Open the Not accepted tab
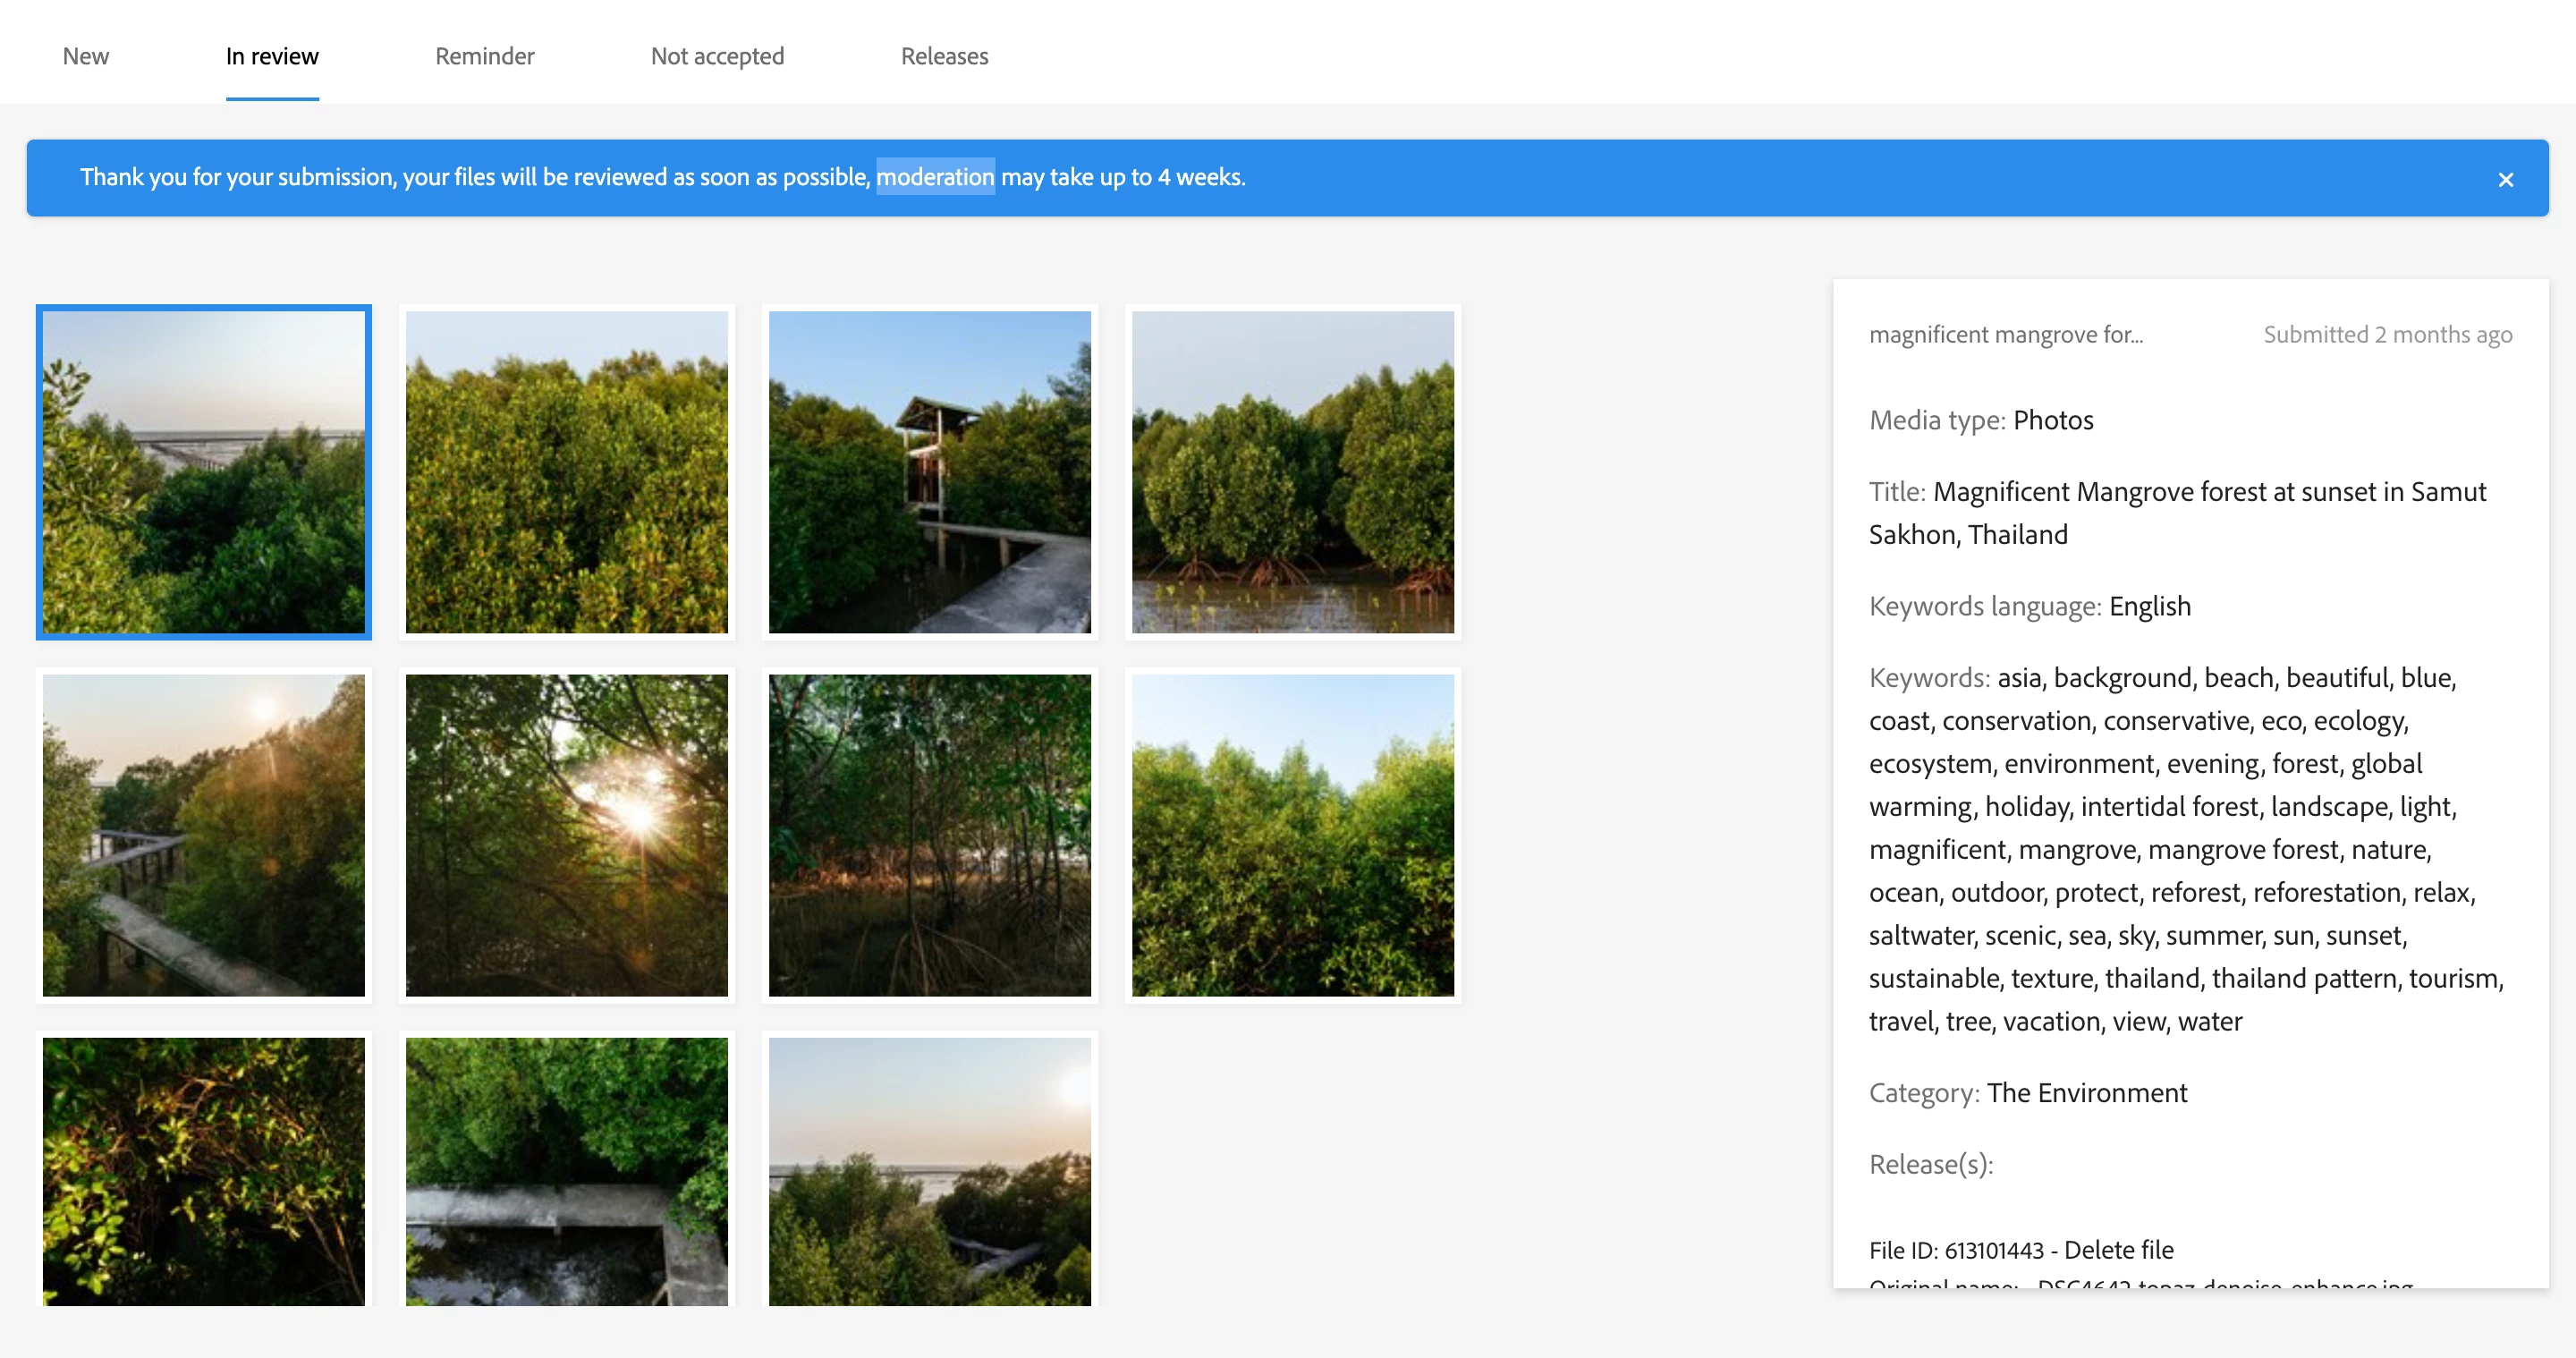 point(717,56)
